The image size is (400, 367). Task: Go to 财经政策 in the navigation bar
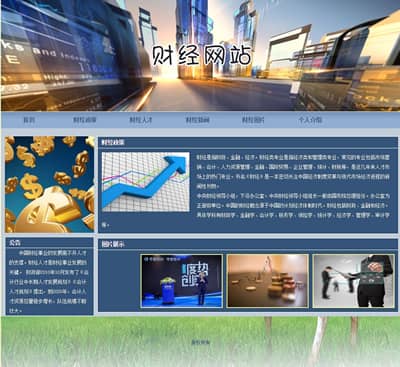[x=85, y=120]
